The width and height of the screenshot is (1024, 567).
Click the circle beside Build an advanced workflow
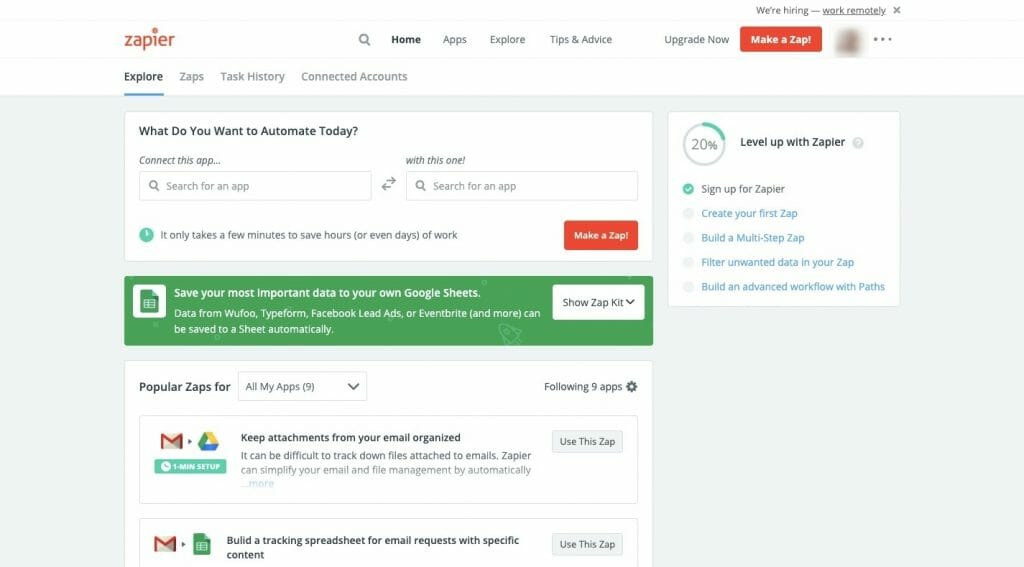tap(688, 287)
